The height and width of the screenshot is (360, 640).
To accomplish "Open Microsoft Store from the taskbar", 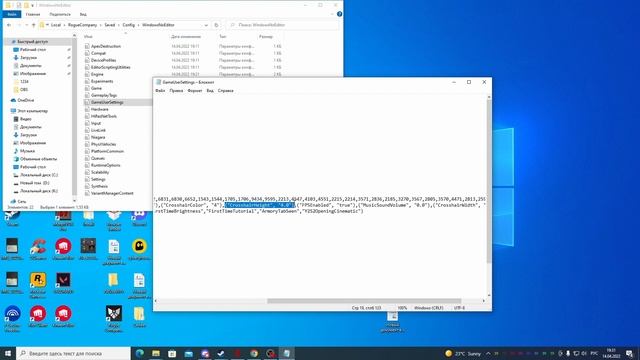I will pos(172,353).
